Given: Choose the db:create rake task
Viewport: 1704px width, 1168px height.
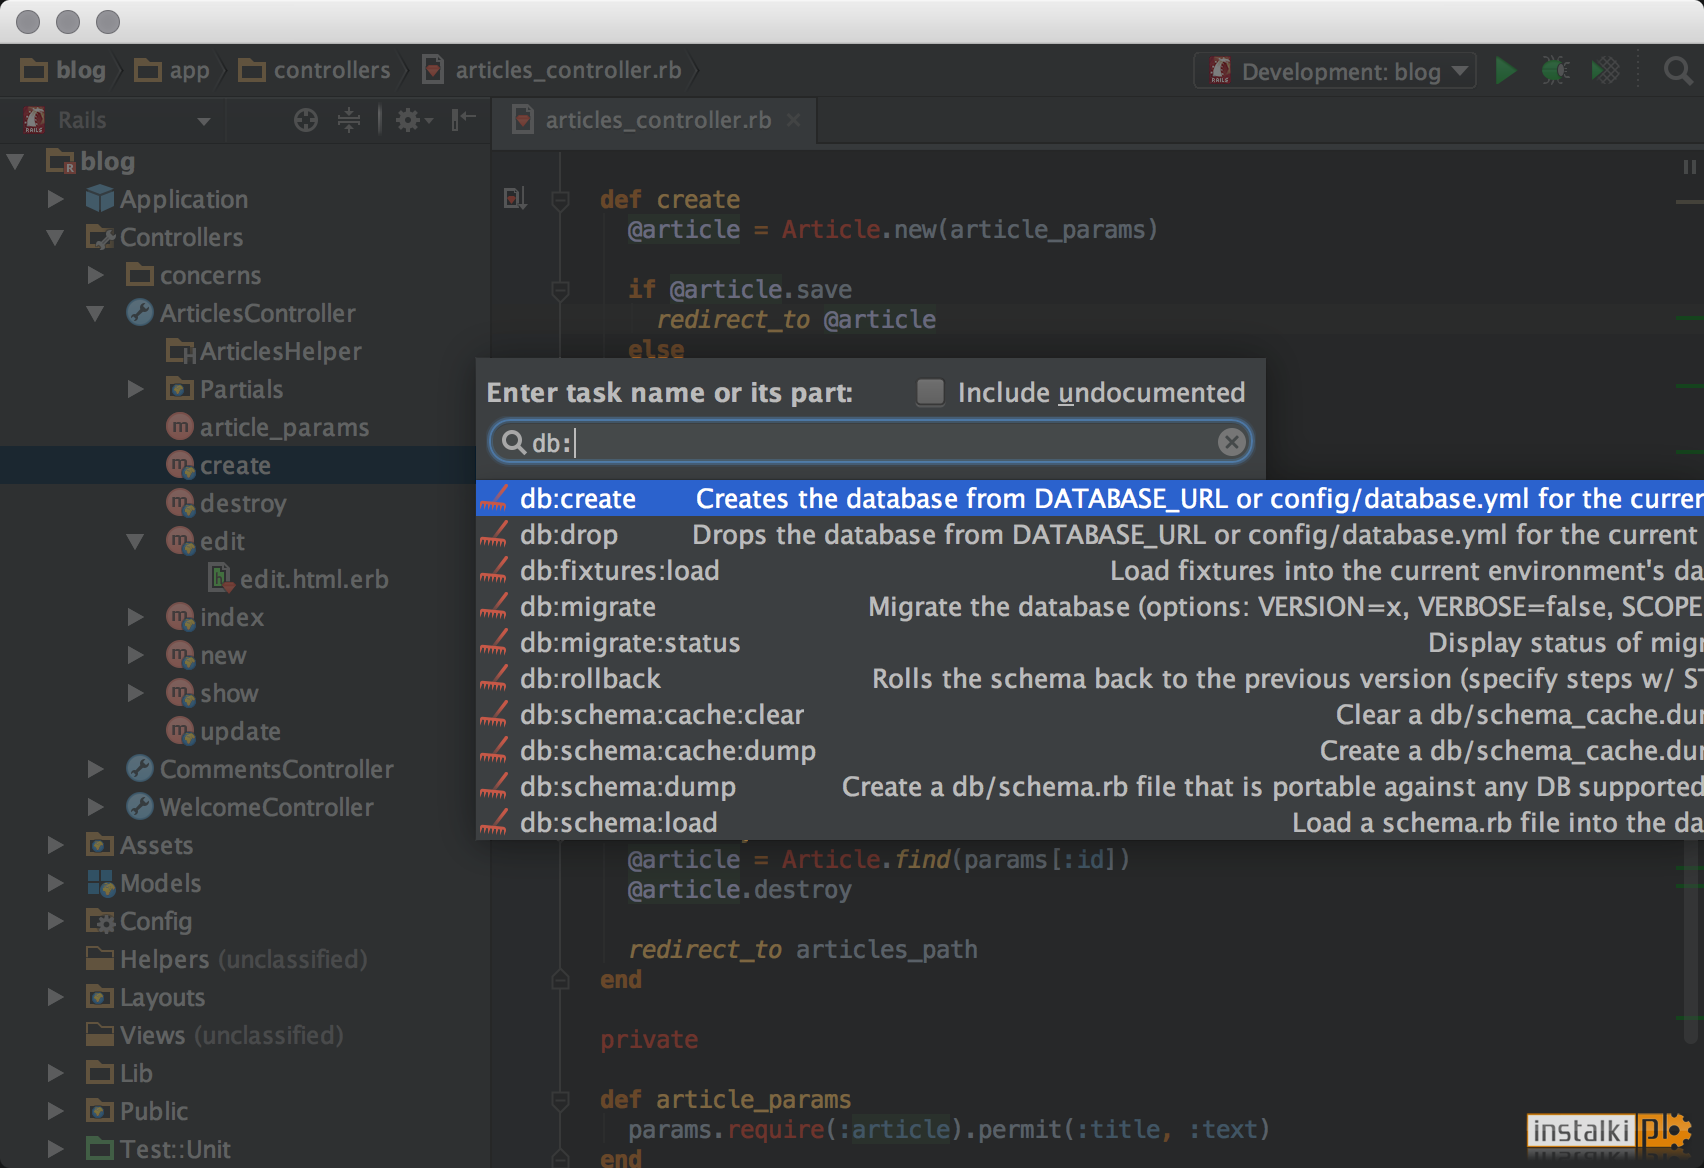Looking at the screenshot, I should (1090, 498).
